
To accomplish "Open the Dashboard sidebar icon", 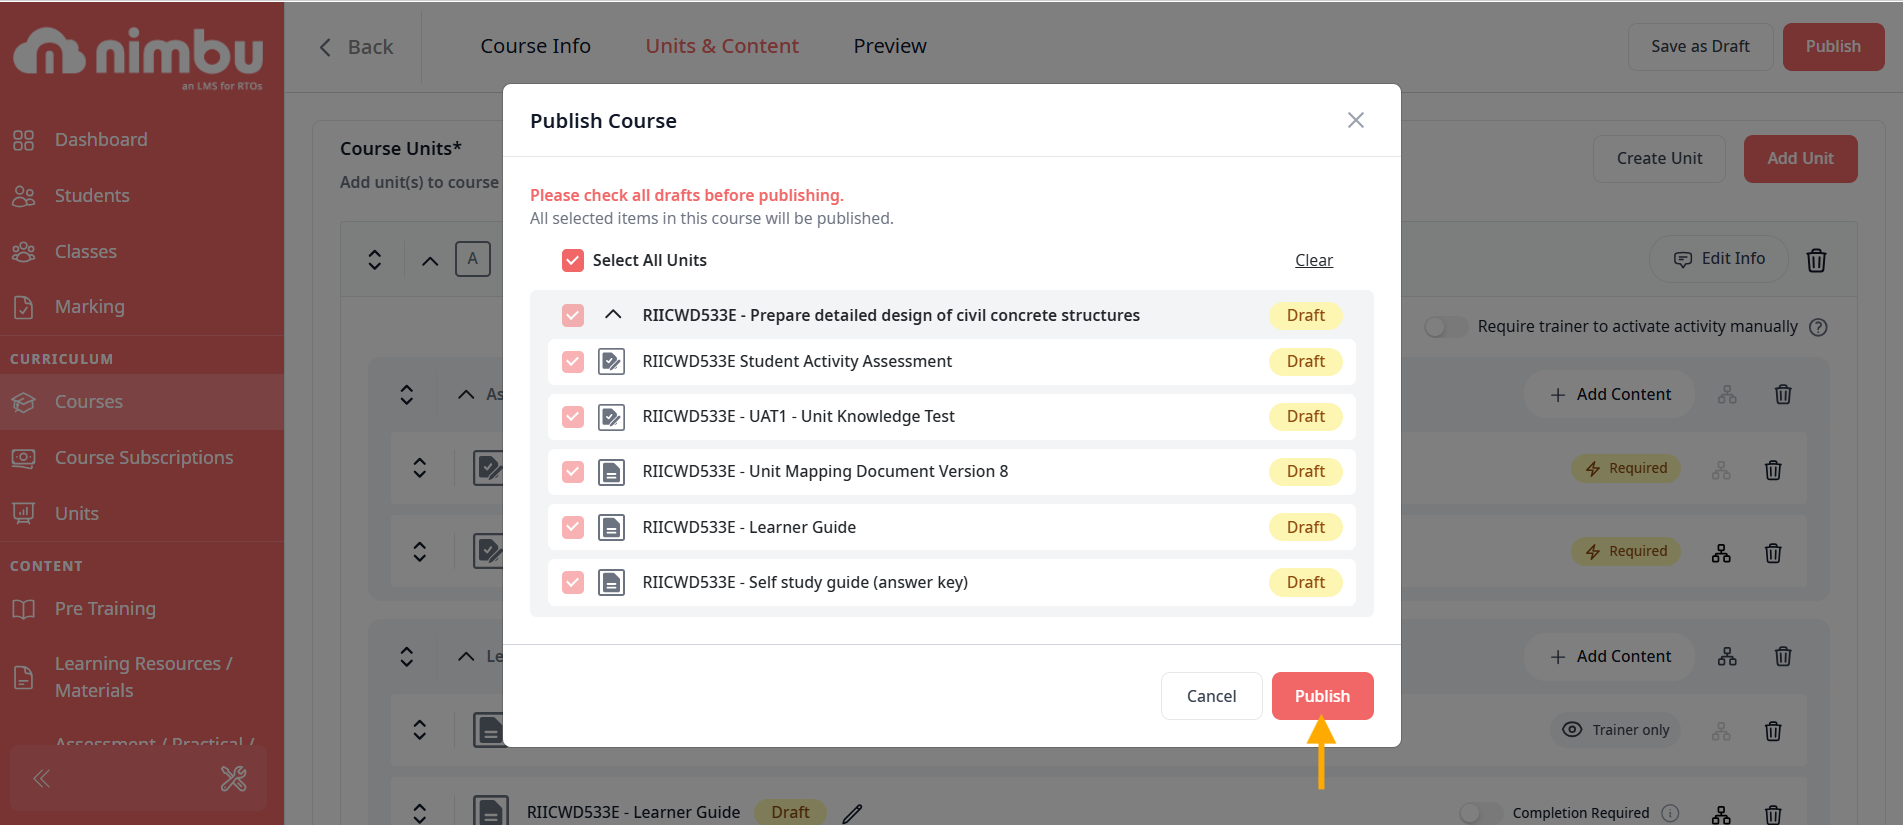I will (24, 140).
